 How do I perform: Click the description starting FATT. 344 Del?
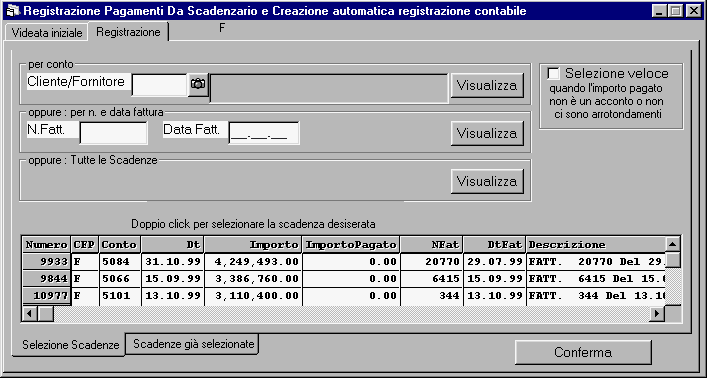(596, 296)
